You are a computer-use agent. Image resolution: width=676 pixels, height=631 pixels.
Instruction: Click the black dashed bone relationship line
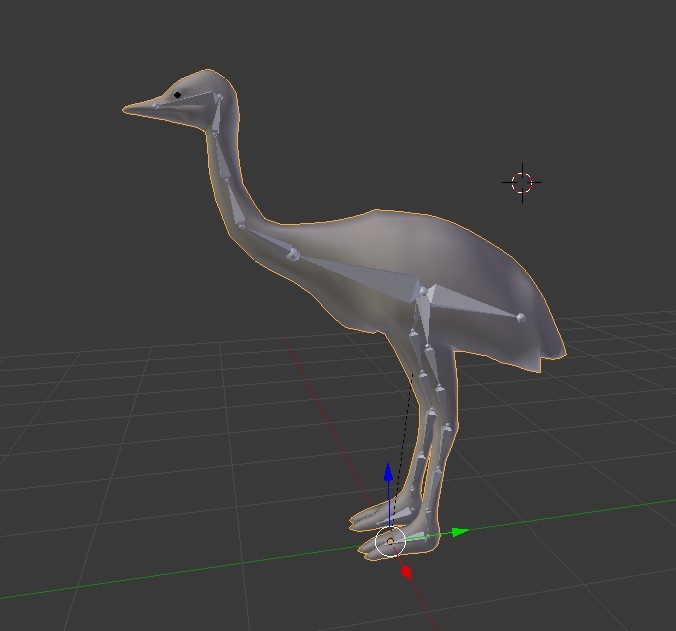[404, 440]
